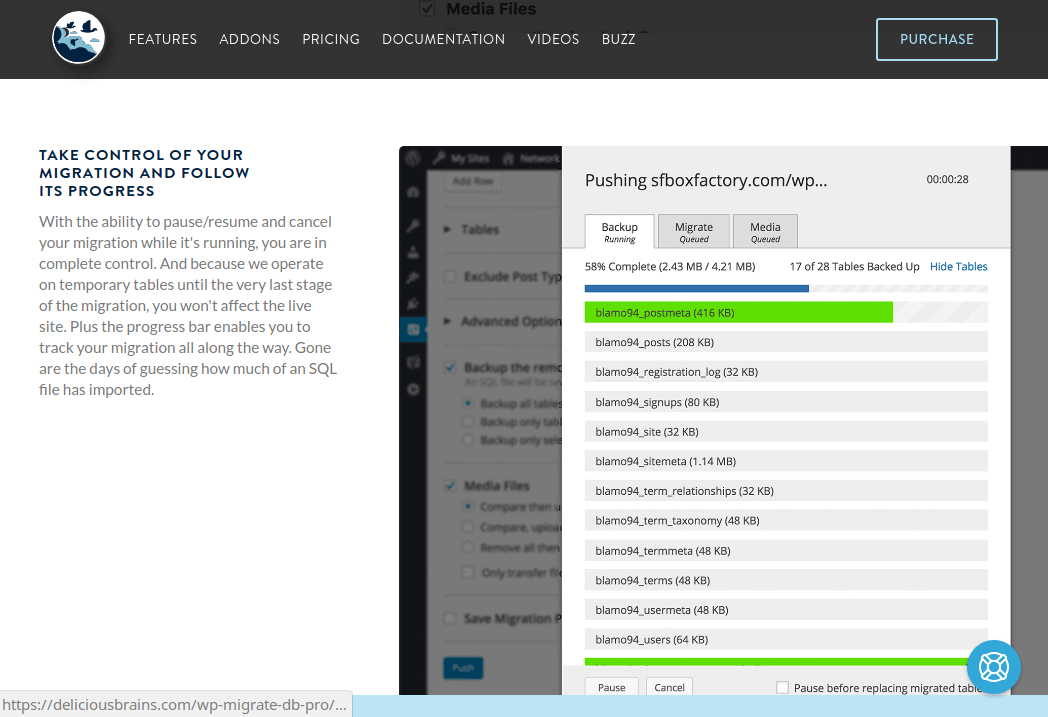Click the 00:00:28 elapsed timer
The image size is (1048, 717).
[x=947, y=179]
